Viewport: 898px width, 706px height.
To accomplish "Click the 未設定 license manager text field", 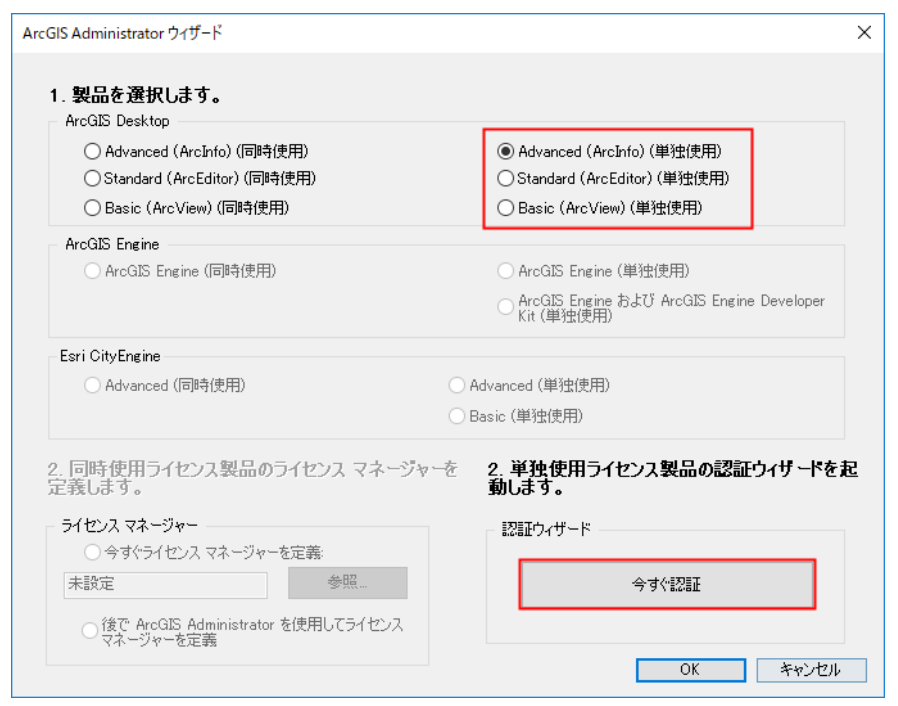I will point(166,585).
